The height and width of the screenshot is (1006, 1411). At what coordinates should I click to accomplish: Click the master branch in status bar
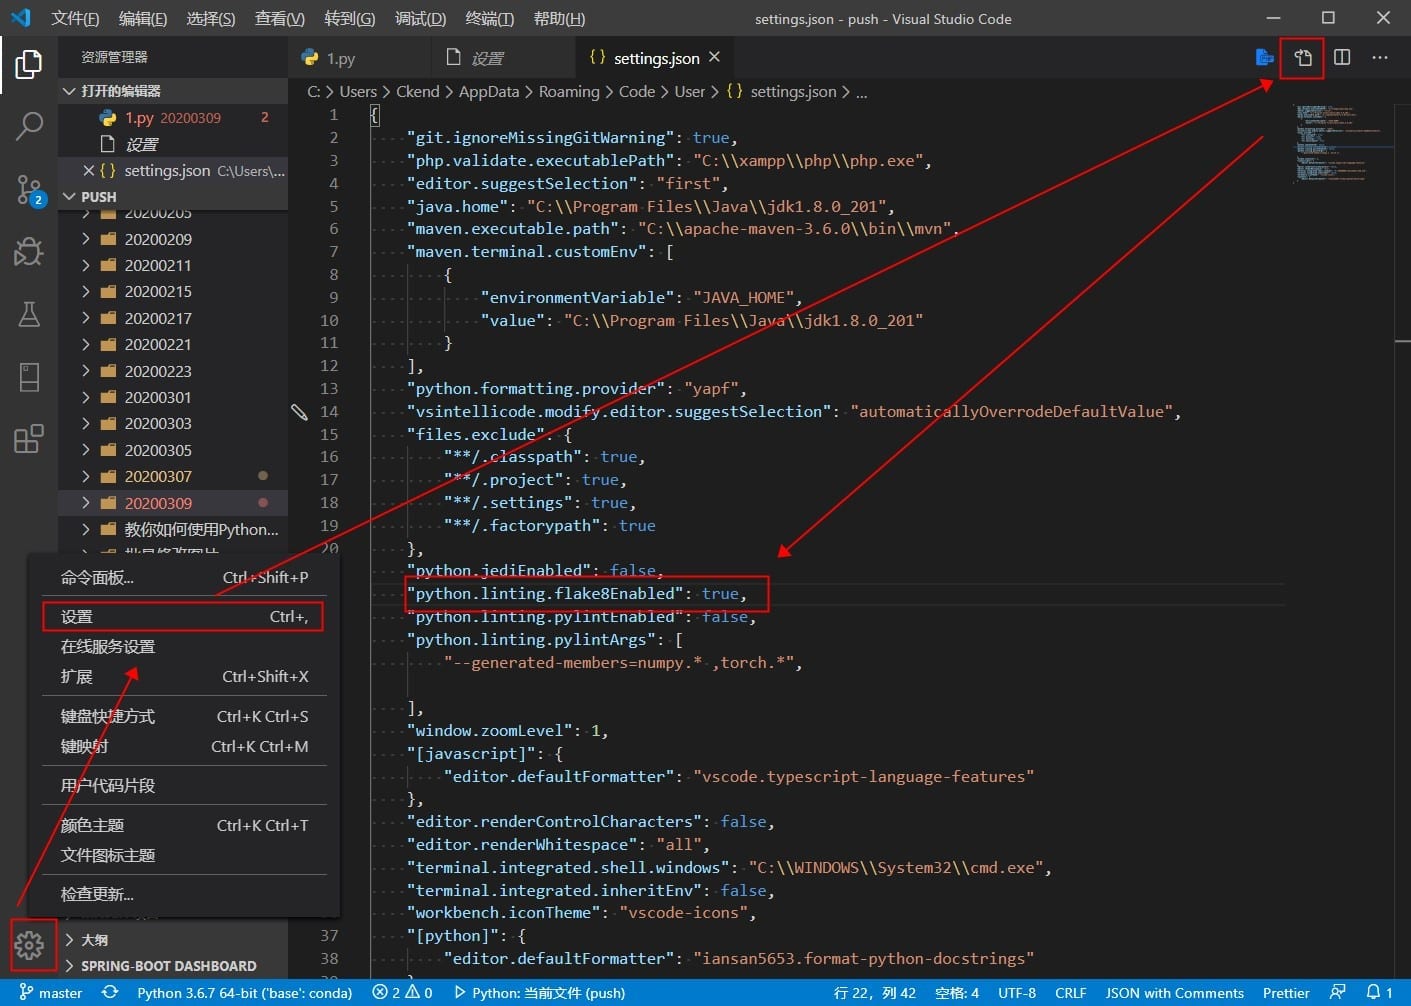(x=51, y=993)
